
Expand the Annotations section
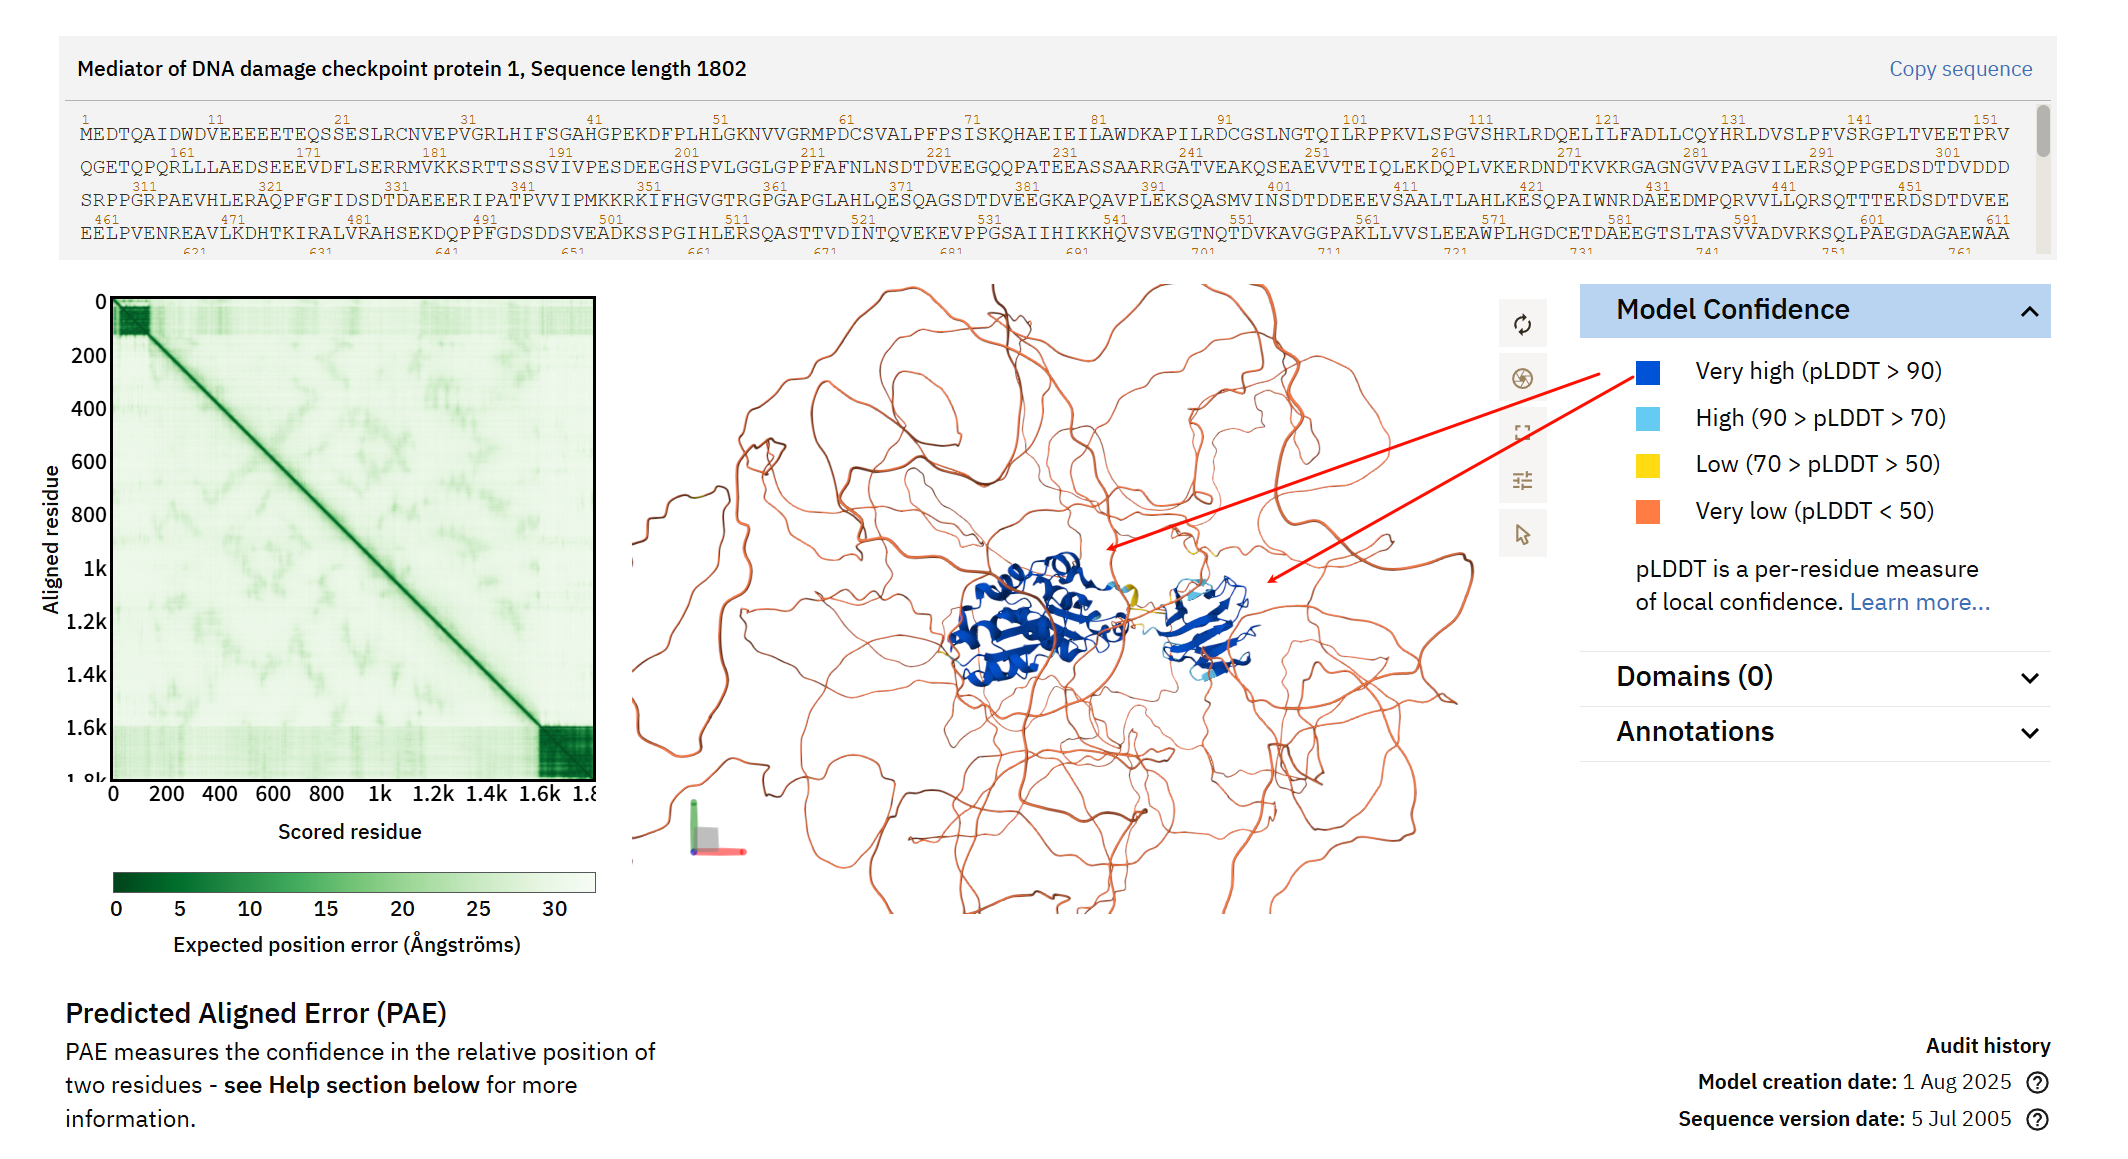point(2029,733)
